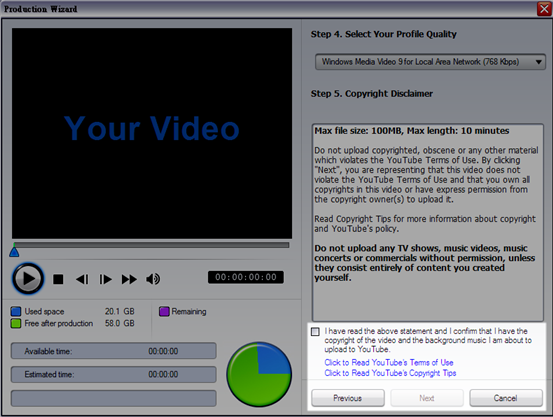Start playback with the round Play button
The width and height of the screenshot is (553, 417).
pos(28,279)
